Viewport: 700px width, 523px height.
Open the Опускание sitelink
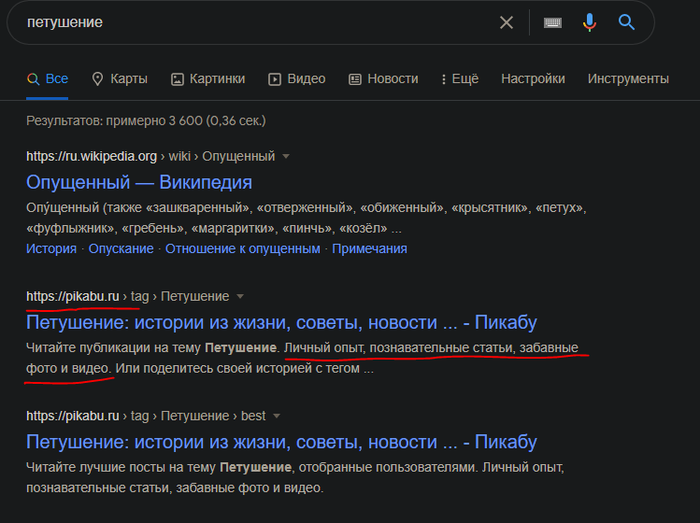[121, 249]
